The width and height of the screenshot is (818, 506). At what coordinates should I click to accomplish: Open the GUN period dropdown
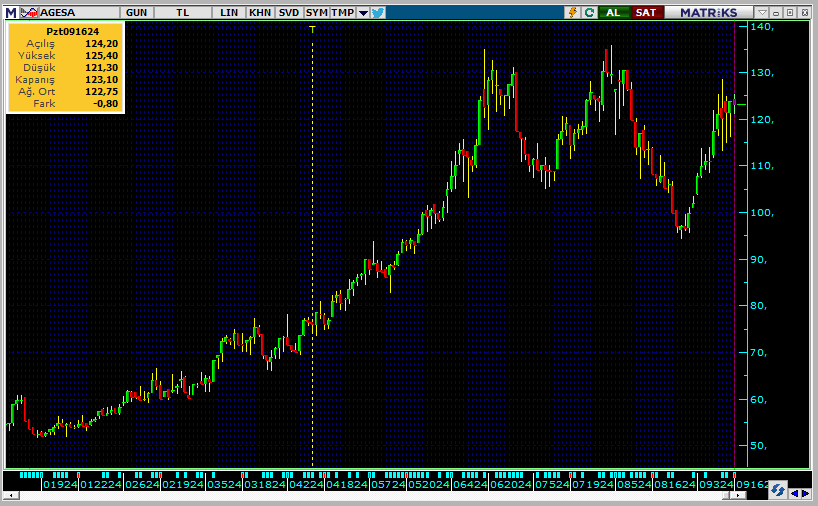pyautogui.click(x=137, y=12)
